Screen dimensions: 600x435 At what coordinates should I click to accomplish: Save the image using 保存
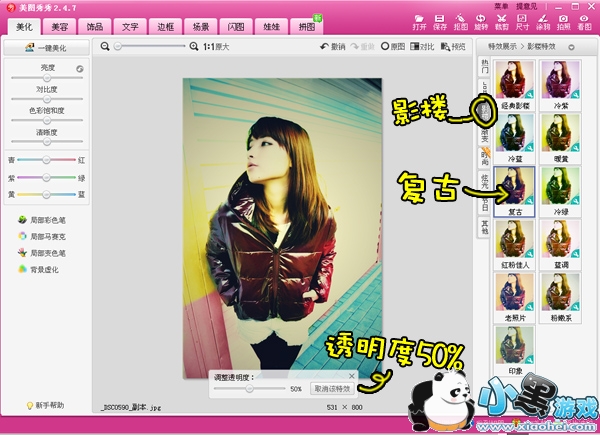pyautogui.click(x=440, y=23)
